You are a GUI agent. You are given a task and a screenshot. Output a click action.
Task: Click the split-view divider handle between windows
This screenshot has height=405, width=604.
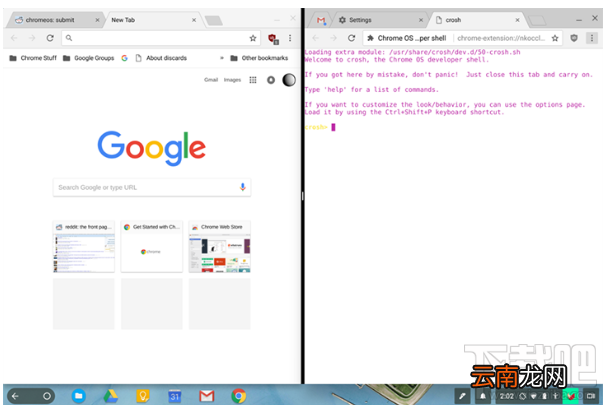coord(303,196)
